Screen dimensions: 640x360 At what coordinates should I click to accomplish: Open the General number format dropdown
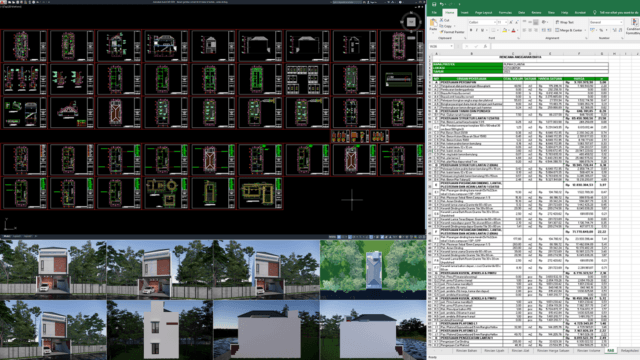607,22
